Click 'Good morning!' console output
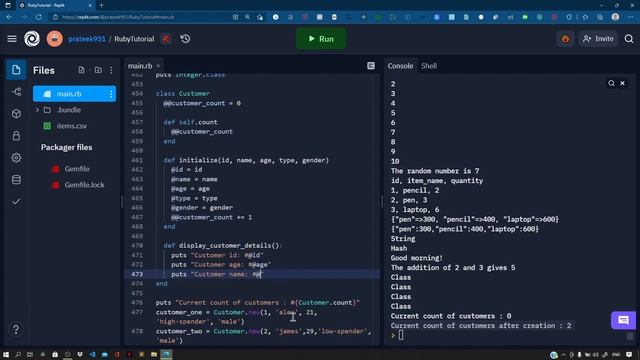This screenshot has height=360, width=640. (416, 258)
